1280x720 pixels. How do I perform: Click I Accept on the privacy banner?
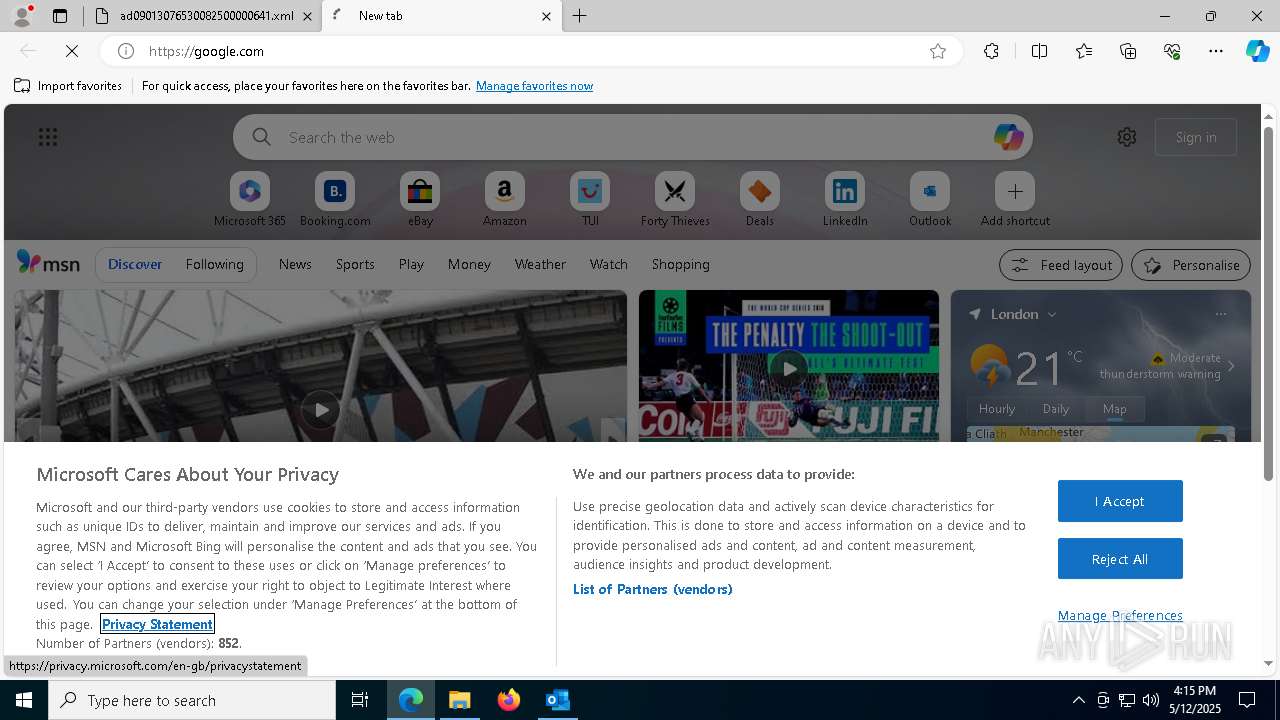[1120, 501]
